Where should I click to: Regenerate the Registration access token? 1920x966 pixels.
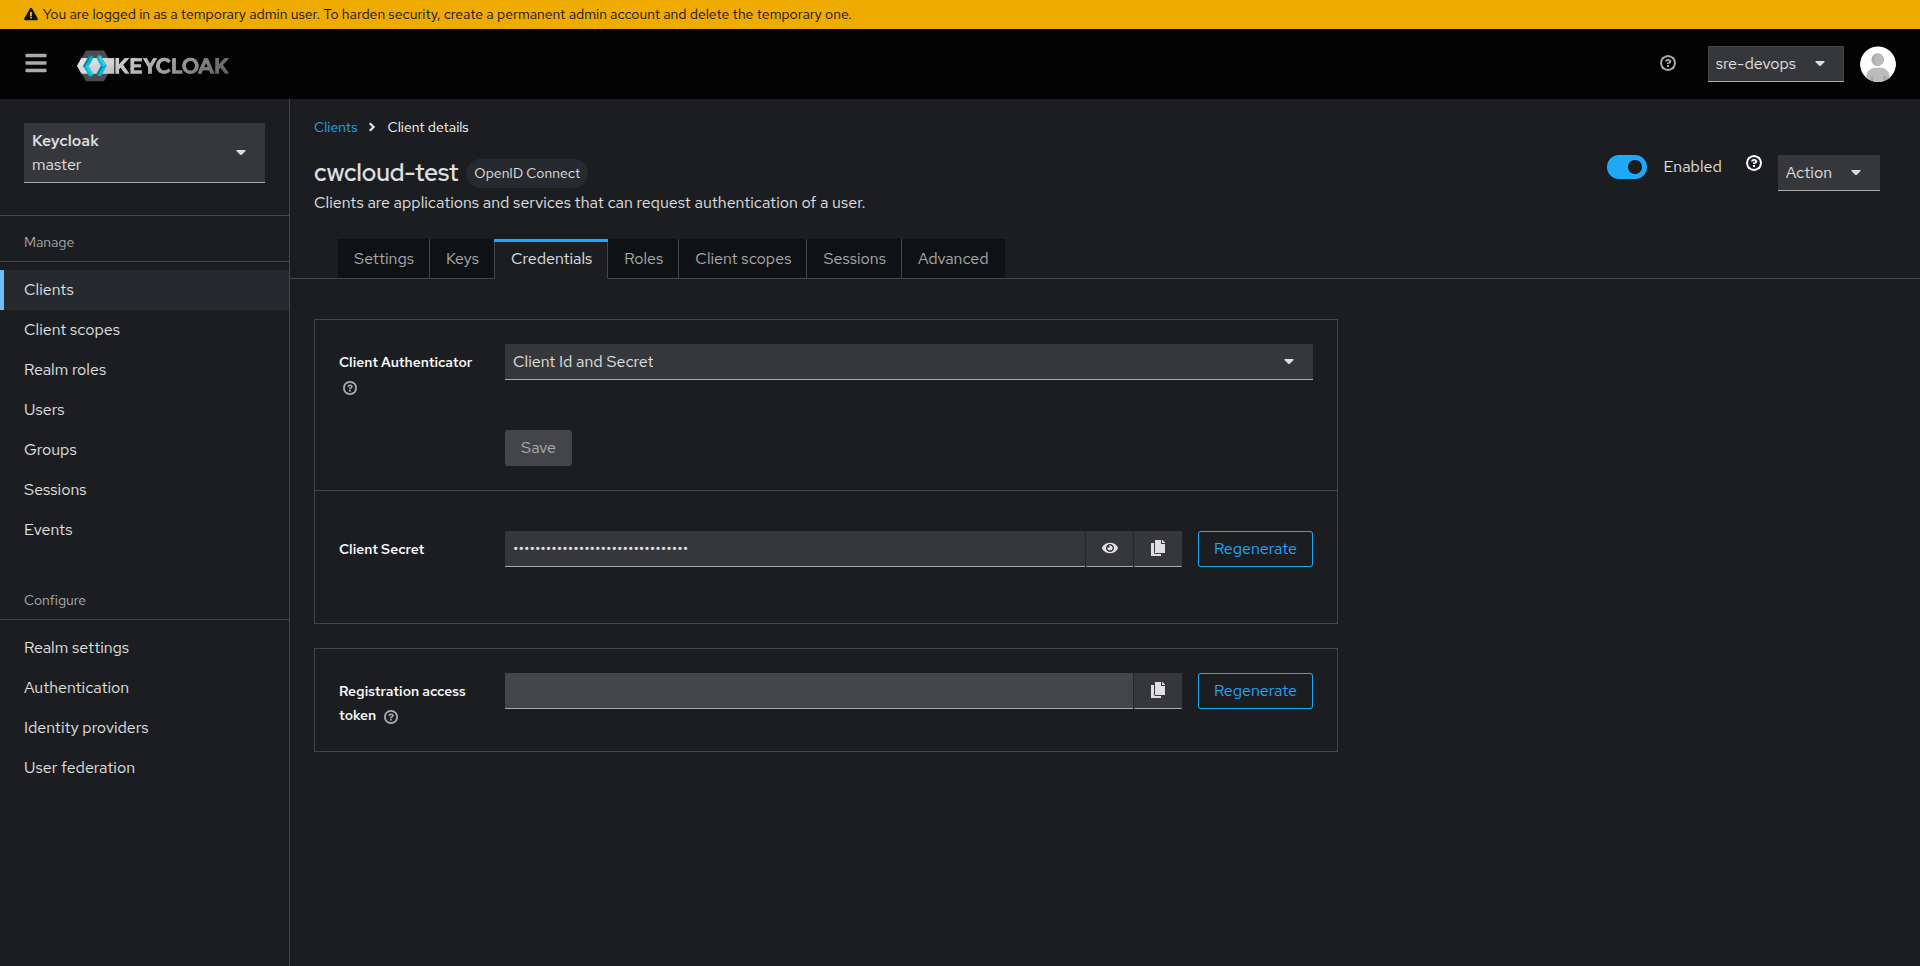1255,691
